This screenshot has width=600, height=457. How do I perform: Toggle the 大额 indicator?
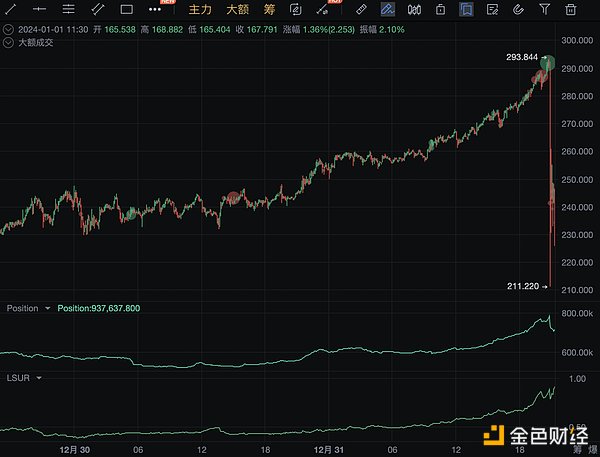click(235, 9)
